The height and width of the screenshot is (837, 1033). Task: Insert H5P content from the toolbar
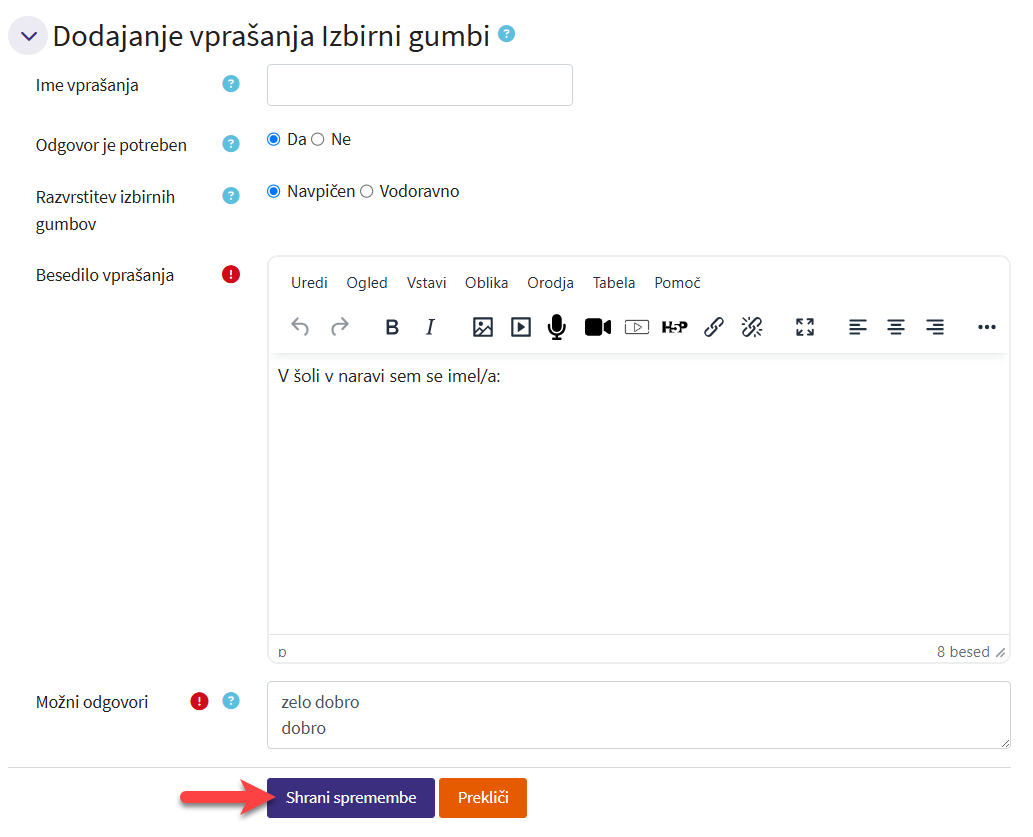pyautogui.click(x=674, y=327)
